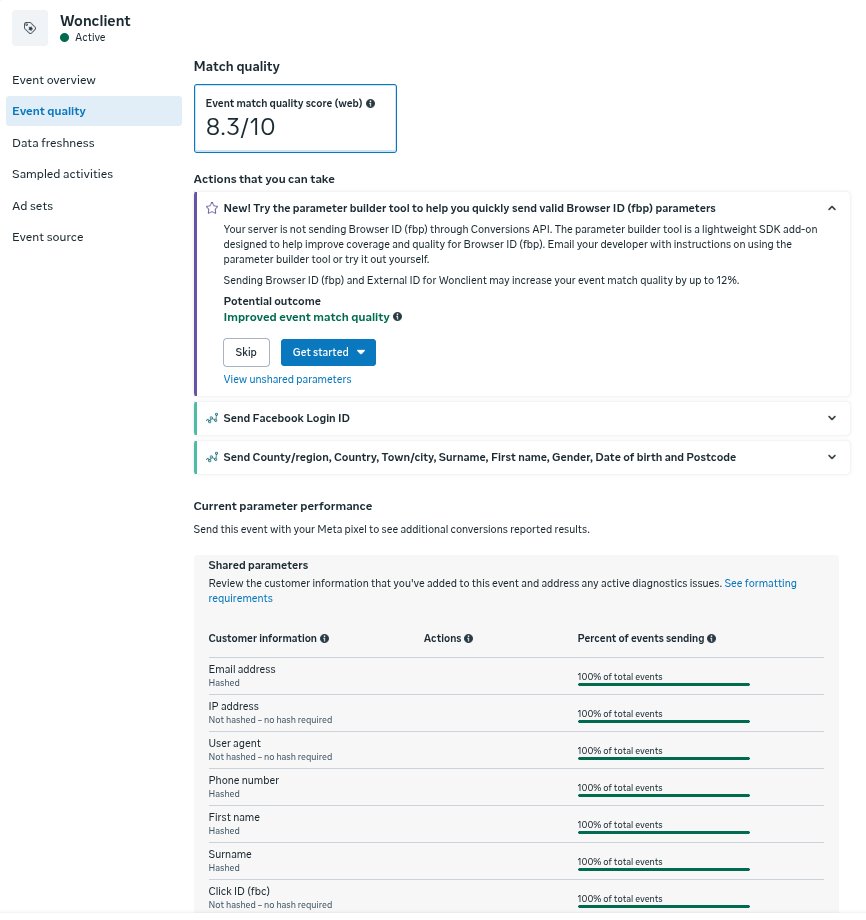Click the green Active status indicator

pos(62,37)
